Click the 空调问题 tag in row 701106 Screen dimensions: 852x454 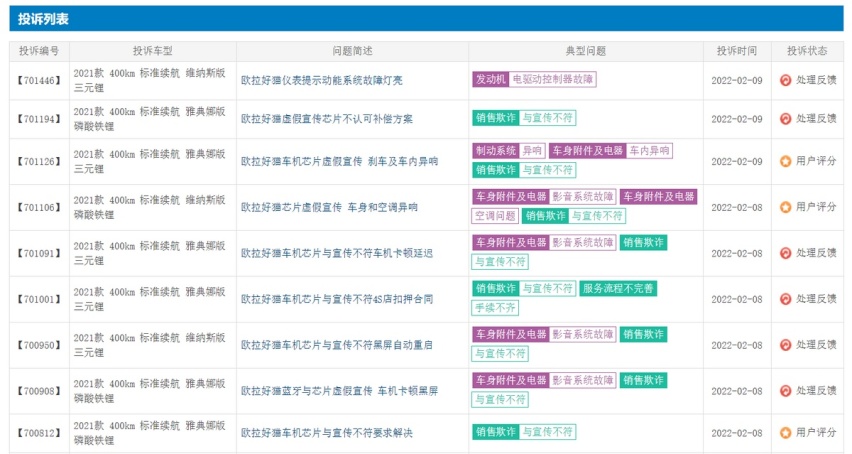point(495,216)
